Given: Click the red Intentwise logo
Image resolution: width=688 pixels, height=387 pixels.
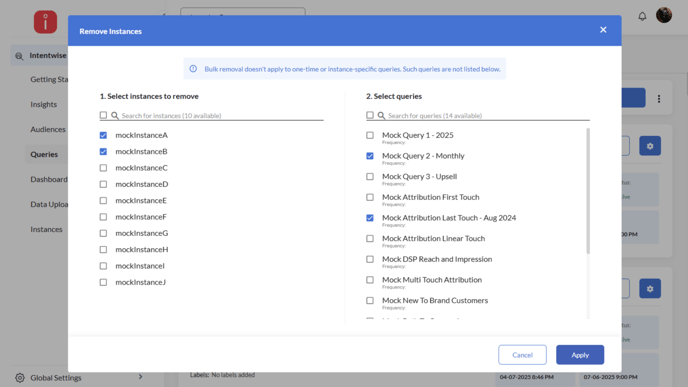Looking at the screenshot, I should pos(45,22).
